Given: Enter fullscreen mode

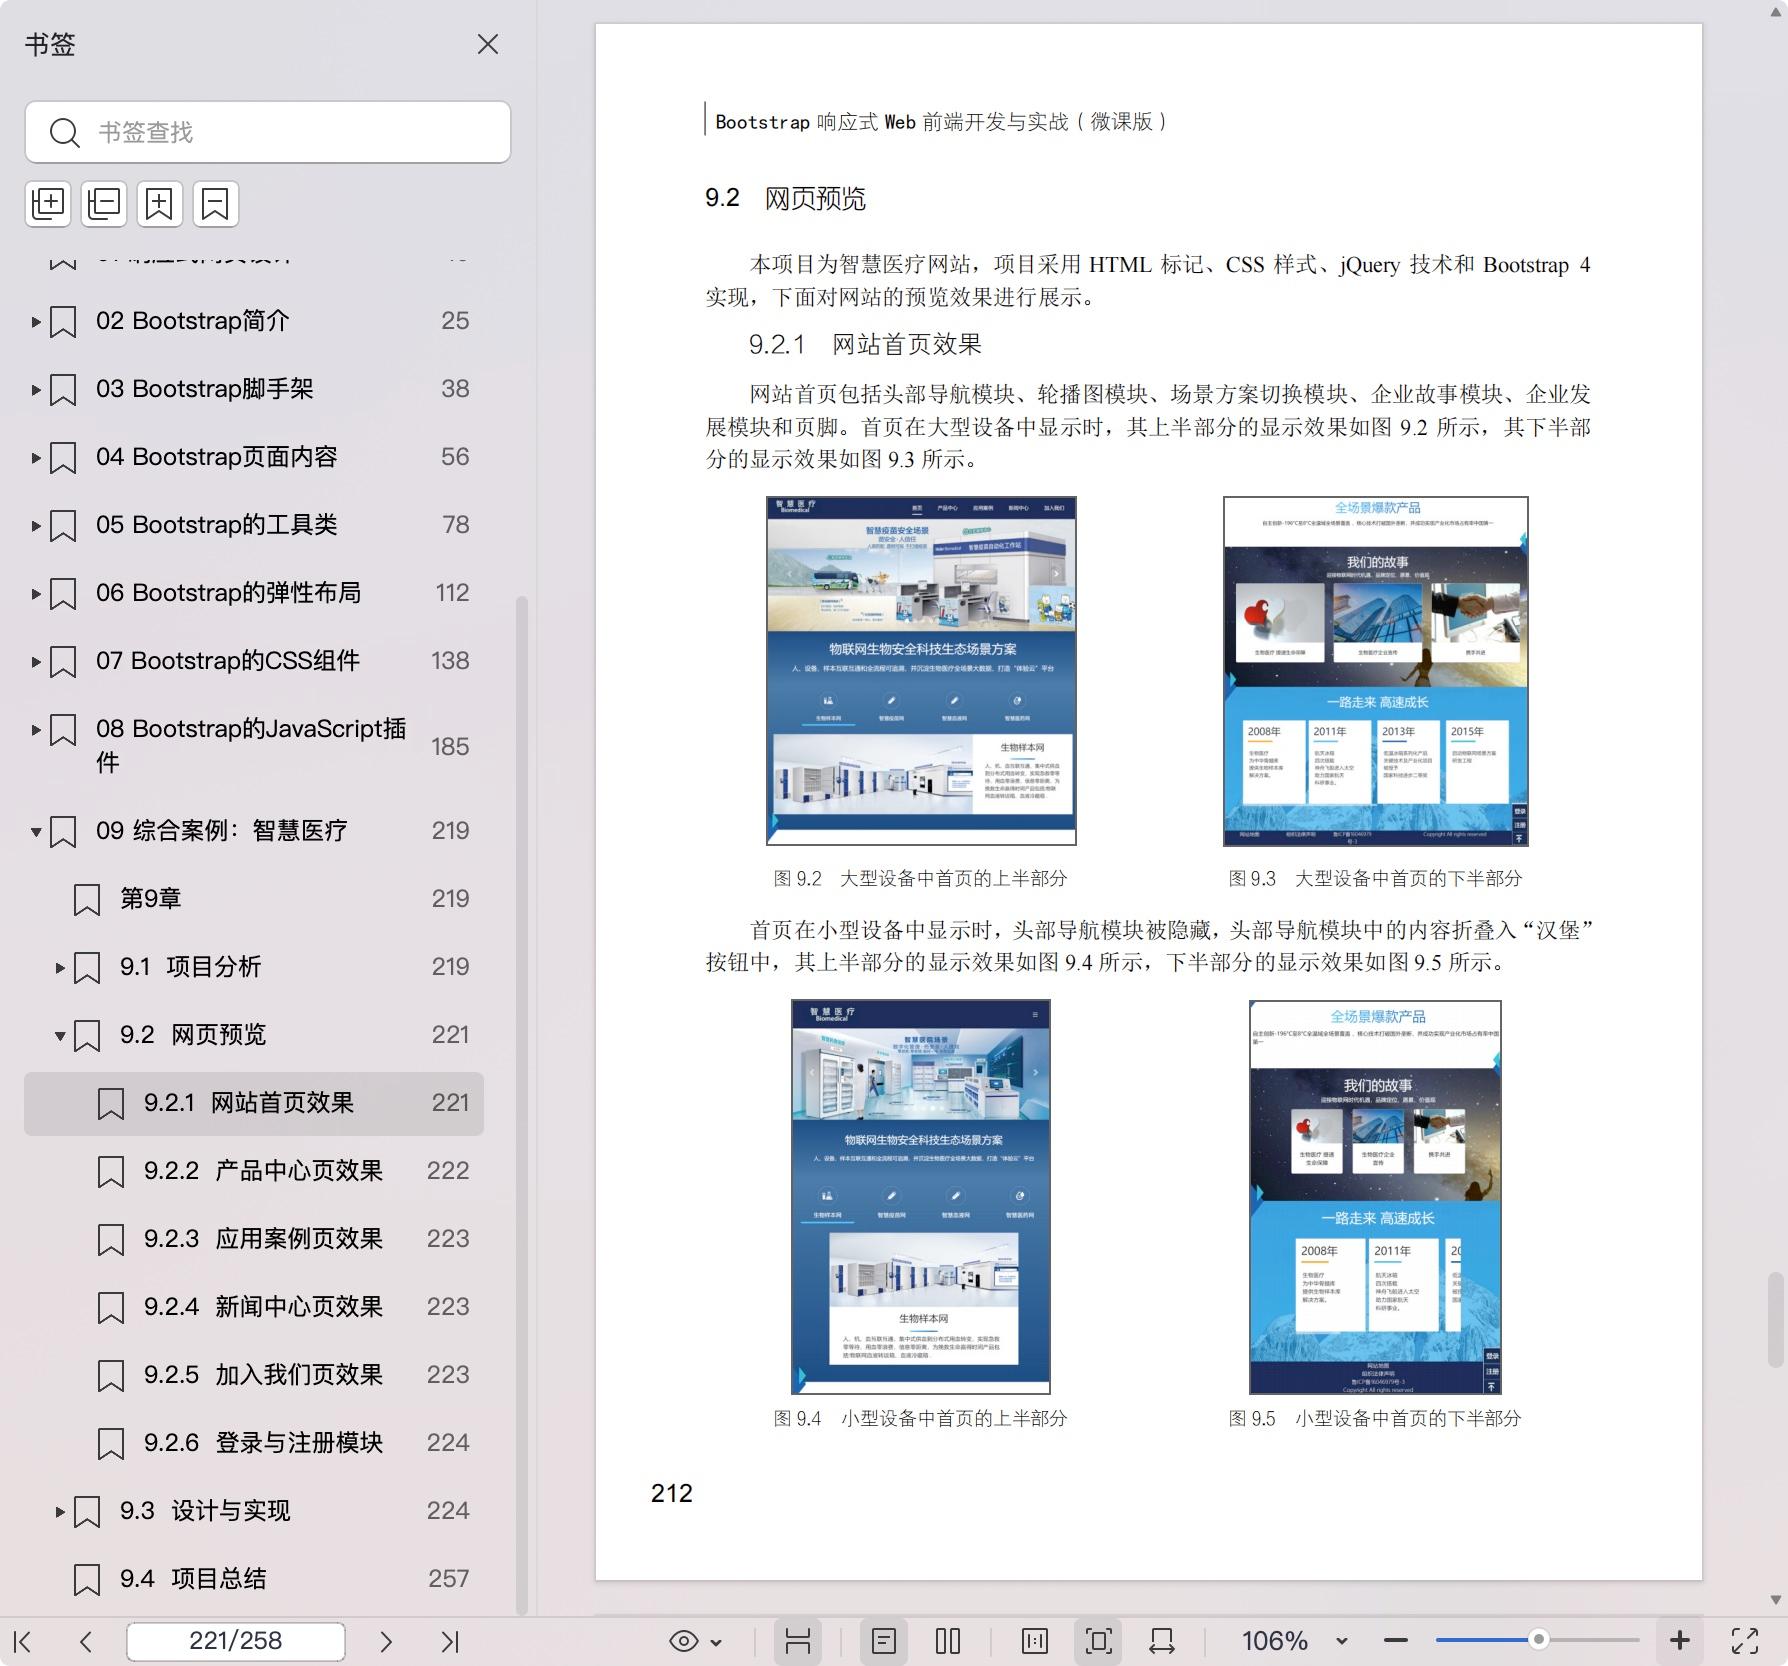Looking at the screenshot, I should coord(1745,1641).
